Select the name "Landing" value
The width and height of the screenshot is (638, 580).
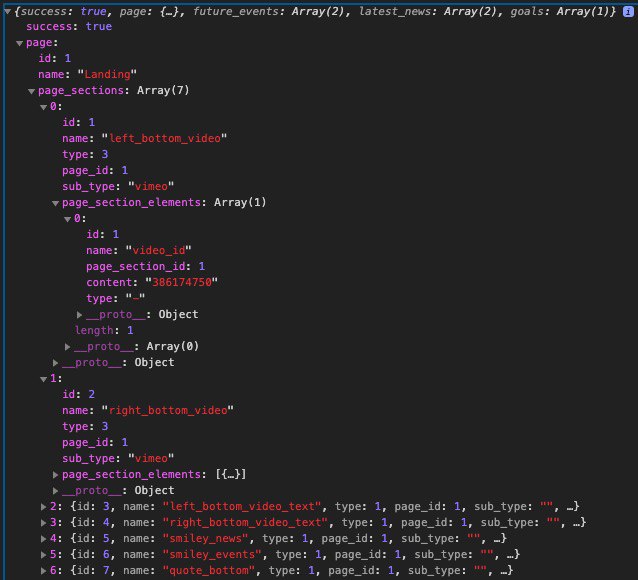pos(107,74)
